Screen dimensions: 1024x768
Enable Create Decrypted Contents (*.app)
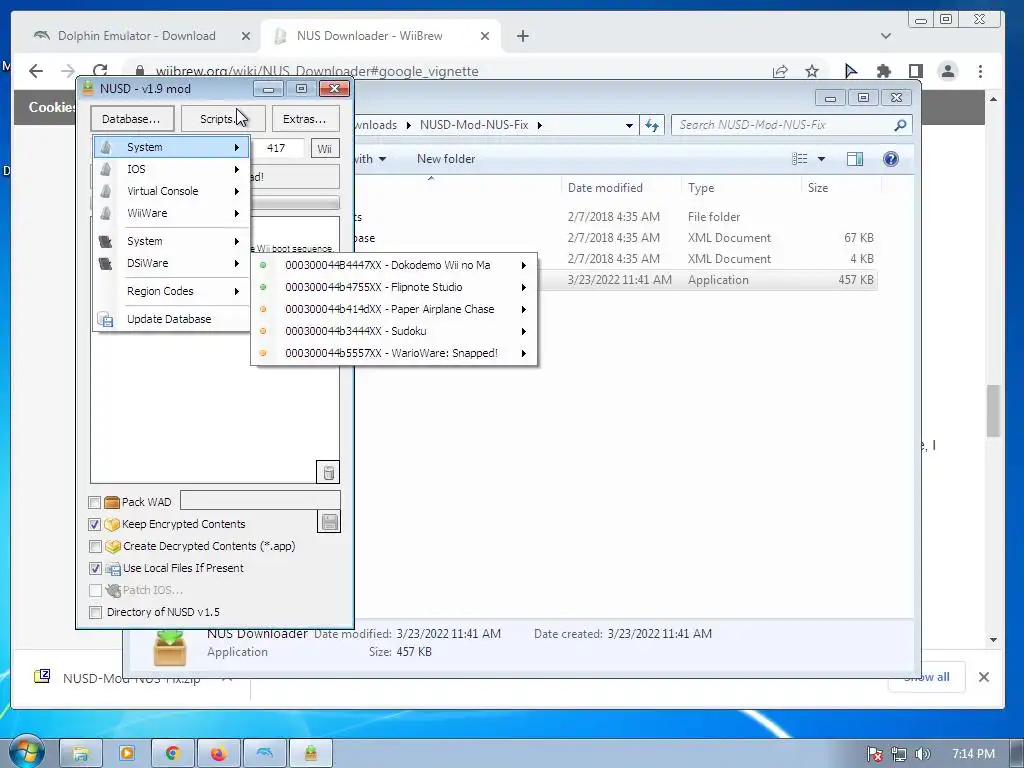pyautogui.click(x=95, y=547)
